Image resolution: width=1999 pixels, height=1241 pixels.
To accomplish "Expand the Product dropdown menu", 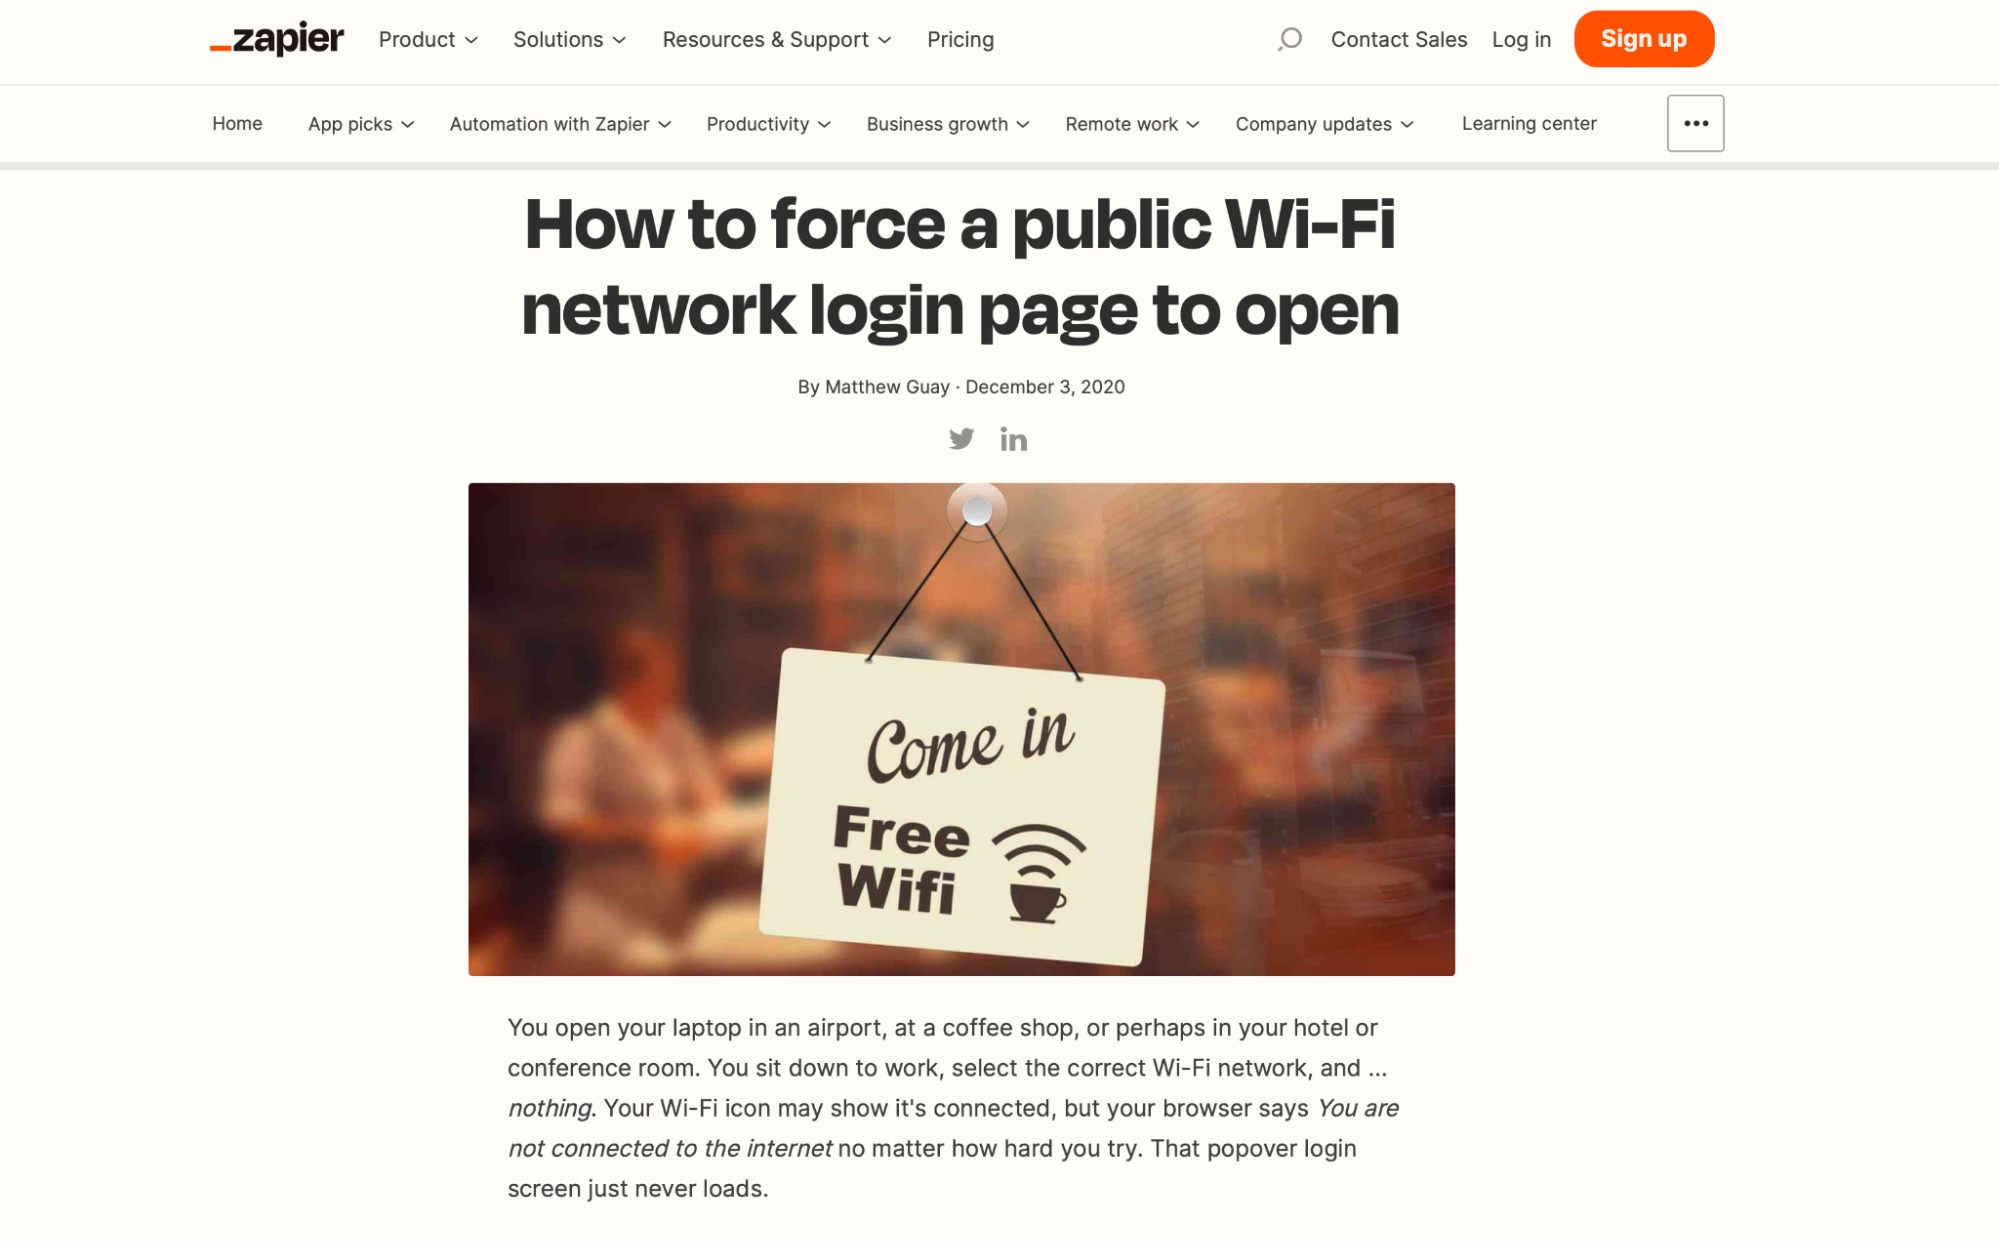I will coord(429,39).
